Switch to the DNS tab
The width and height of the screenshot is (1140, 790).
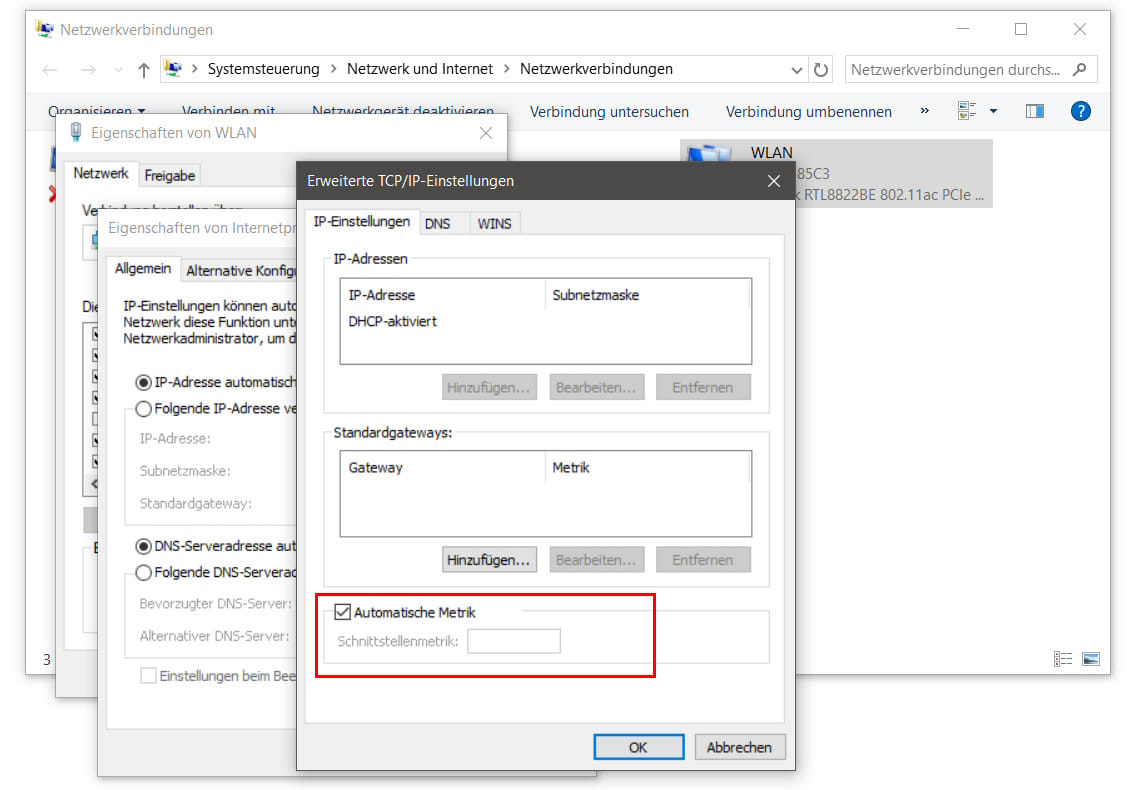pyautogui.click(x=444, y=222)
